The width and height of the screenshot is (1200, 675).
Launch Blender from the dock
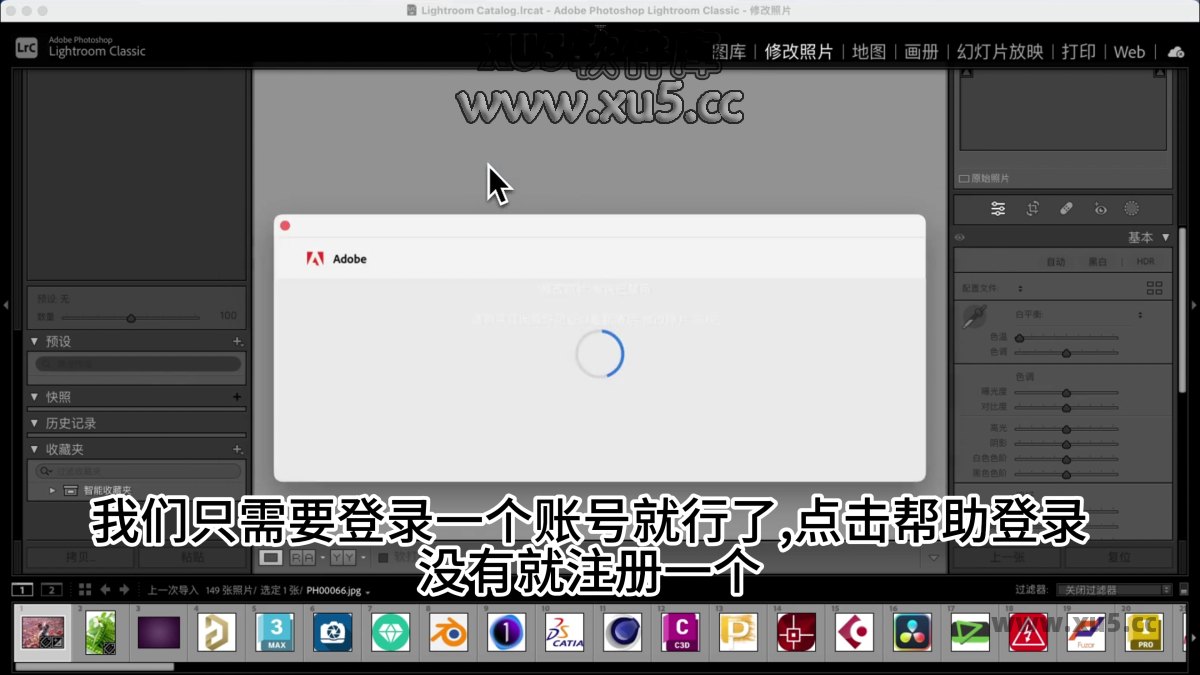click(448, 633)
